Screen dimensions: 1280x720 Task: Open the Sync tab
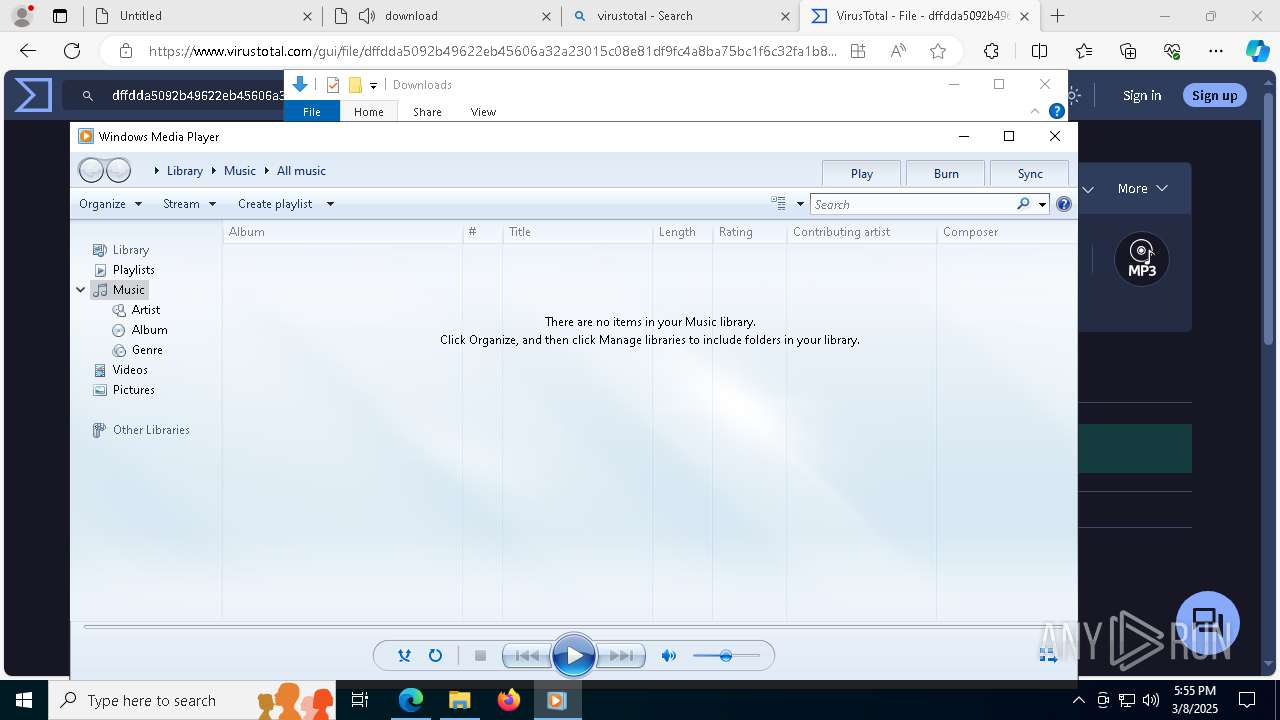1030,173
